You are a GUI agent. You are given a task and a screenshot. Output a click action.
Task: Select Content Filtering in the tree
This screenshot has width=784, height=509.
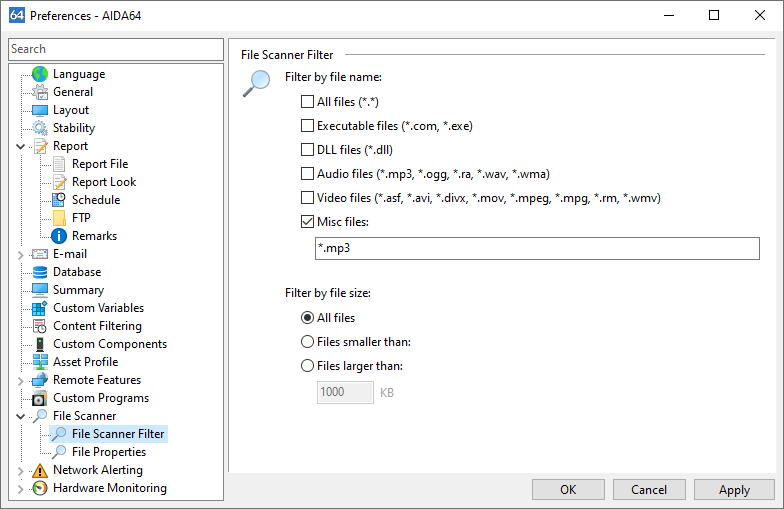(x=98, y=326)
